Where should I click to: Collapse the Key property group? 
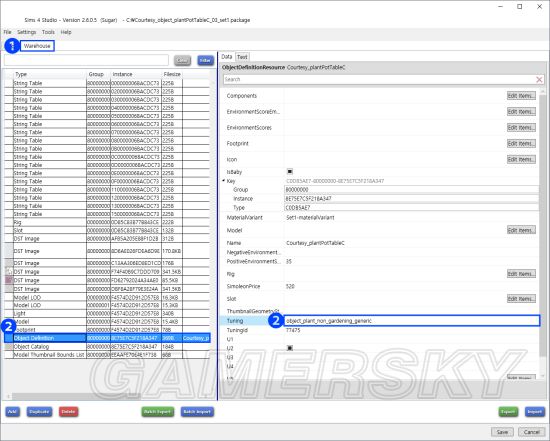pyautogui.click(x=224, y=181)
